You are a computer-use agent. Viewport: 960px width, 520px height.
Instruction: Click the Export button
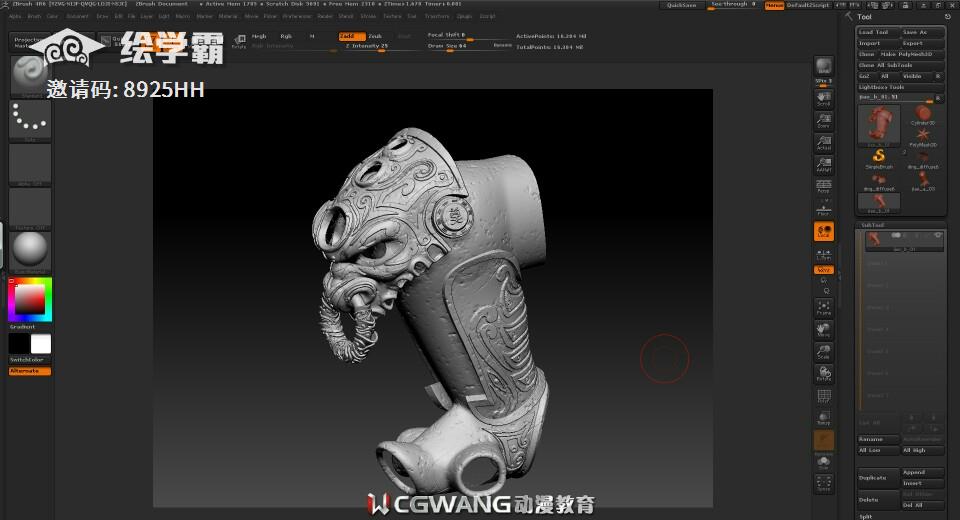tap(922, 43)
